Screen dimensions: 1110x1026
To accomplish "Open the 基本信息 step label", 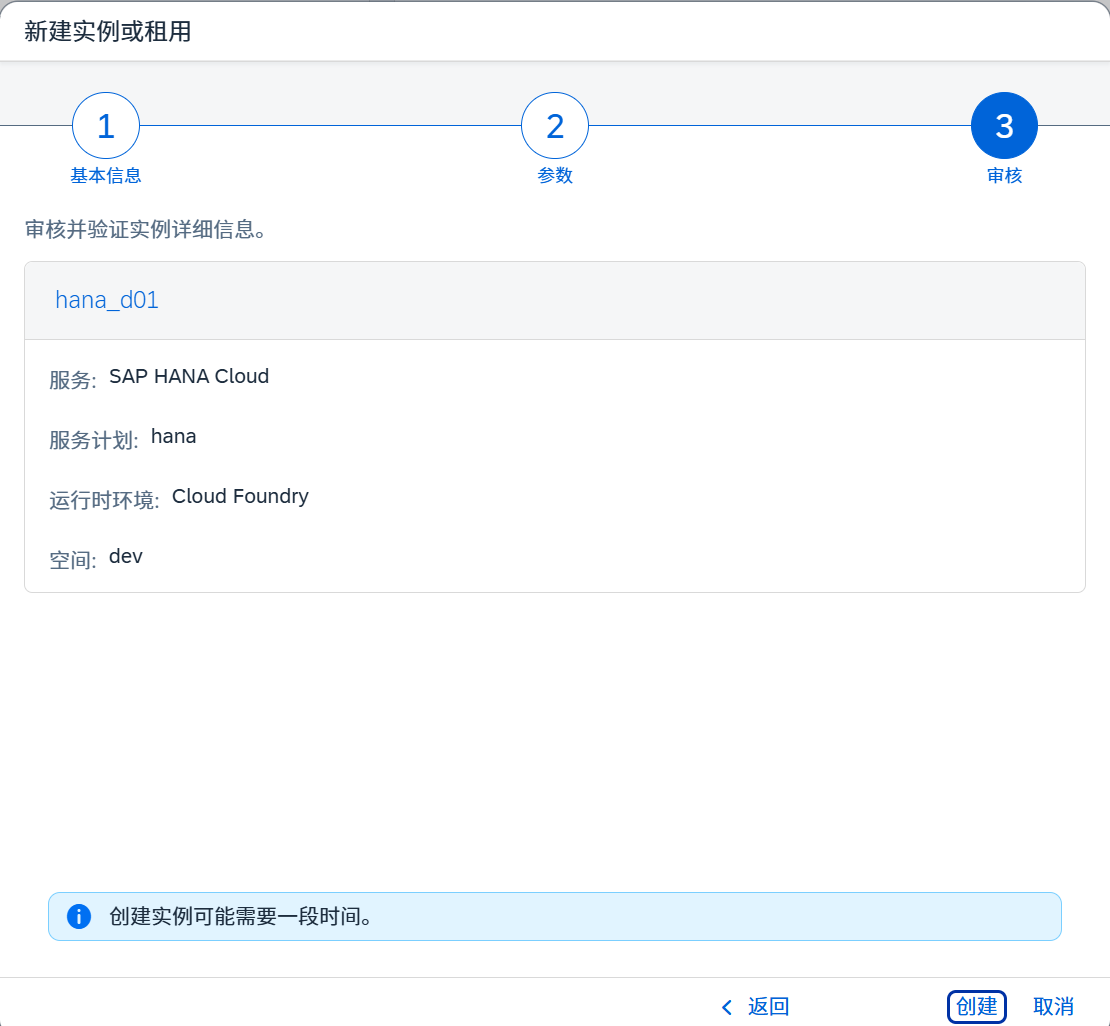I will (x=105, y=176).
